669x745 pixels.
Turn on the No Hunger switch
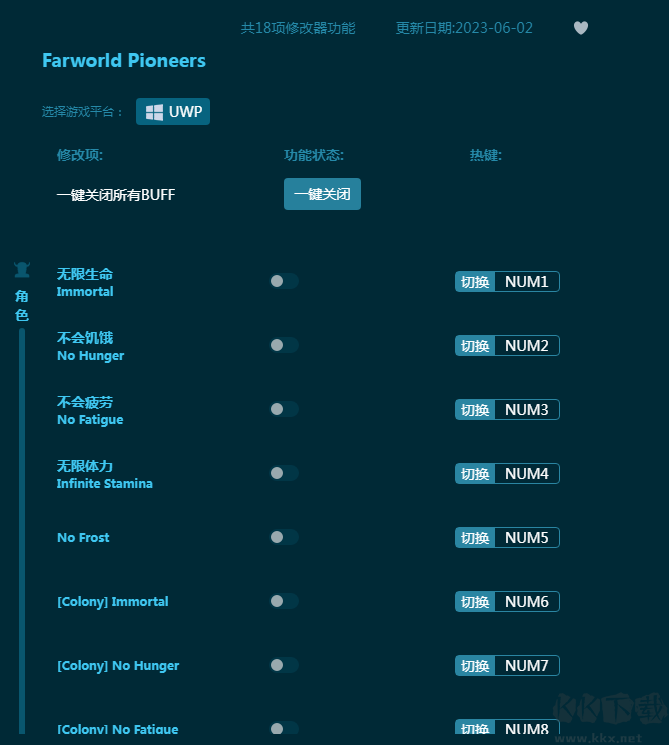284,345
